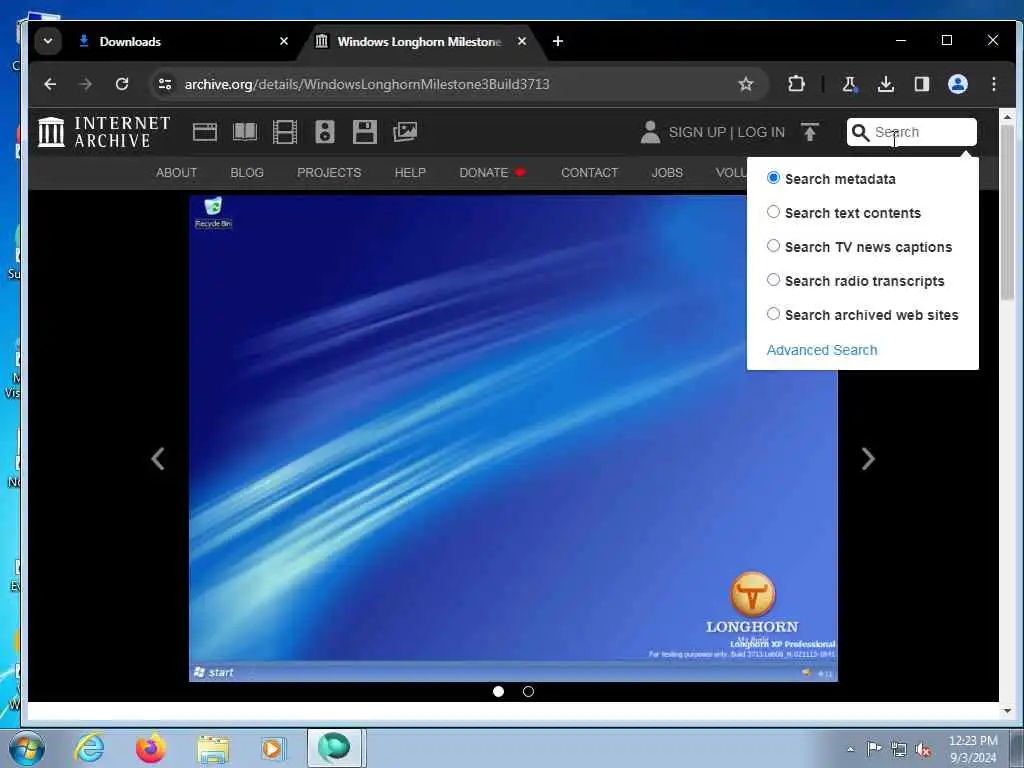
Task: Click the Upload arrow icon
Action: [x=810, y=132]
